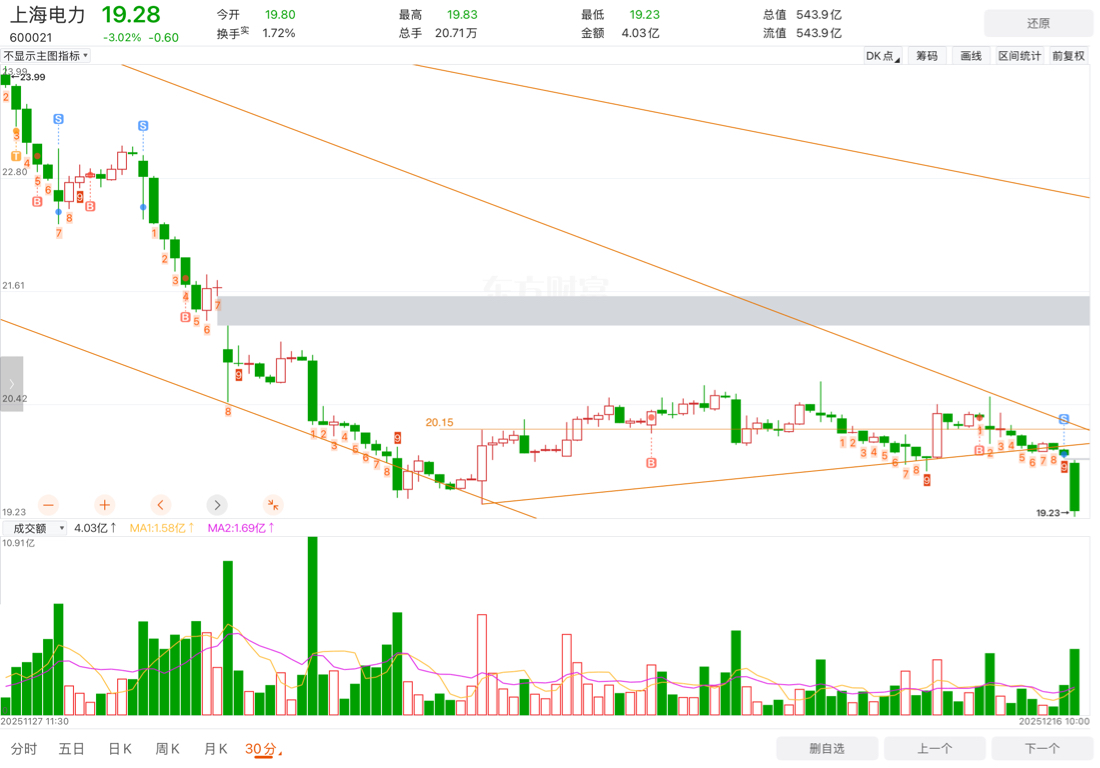Click the first blue S sell marker
The image size is (1100, 768).
tap(58, 119)
